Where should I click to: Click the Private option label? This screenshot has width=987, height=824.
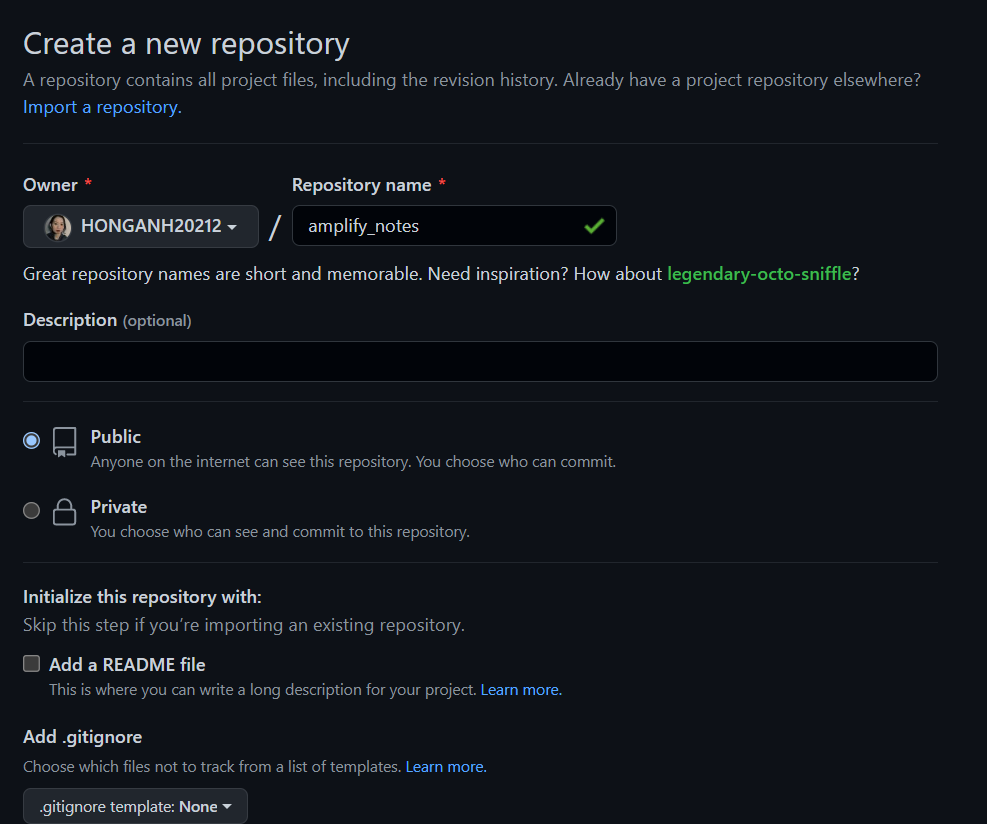[x=119, y=507]
